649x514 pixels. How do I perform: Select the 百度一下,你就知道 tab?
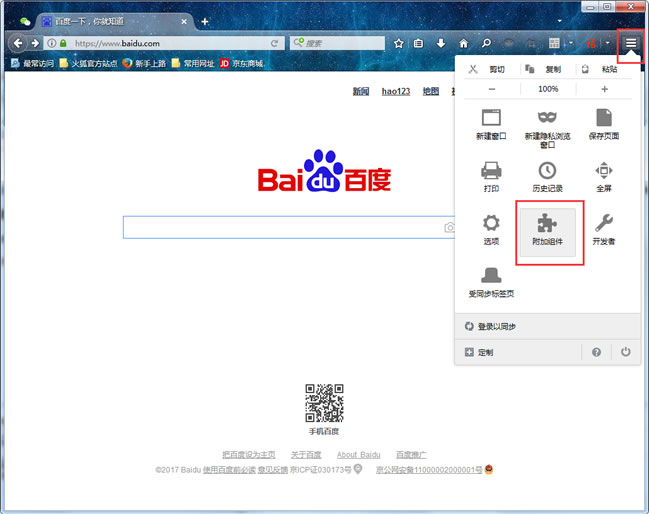click(x=114, y=22)
